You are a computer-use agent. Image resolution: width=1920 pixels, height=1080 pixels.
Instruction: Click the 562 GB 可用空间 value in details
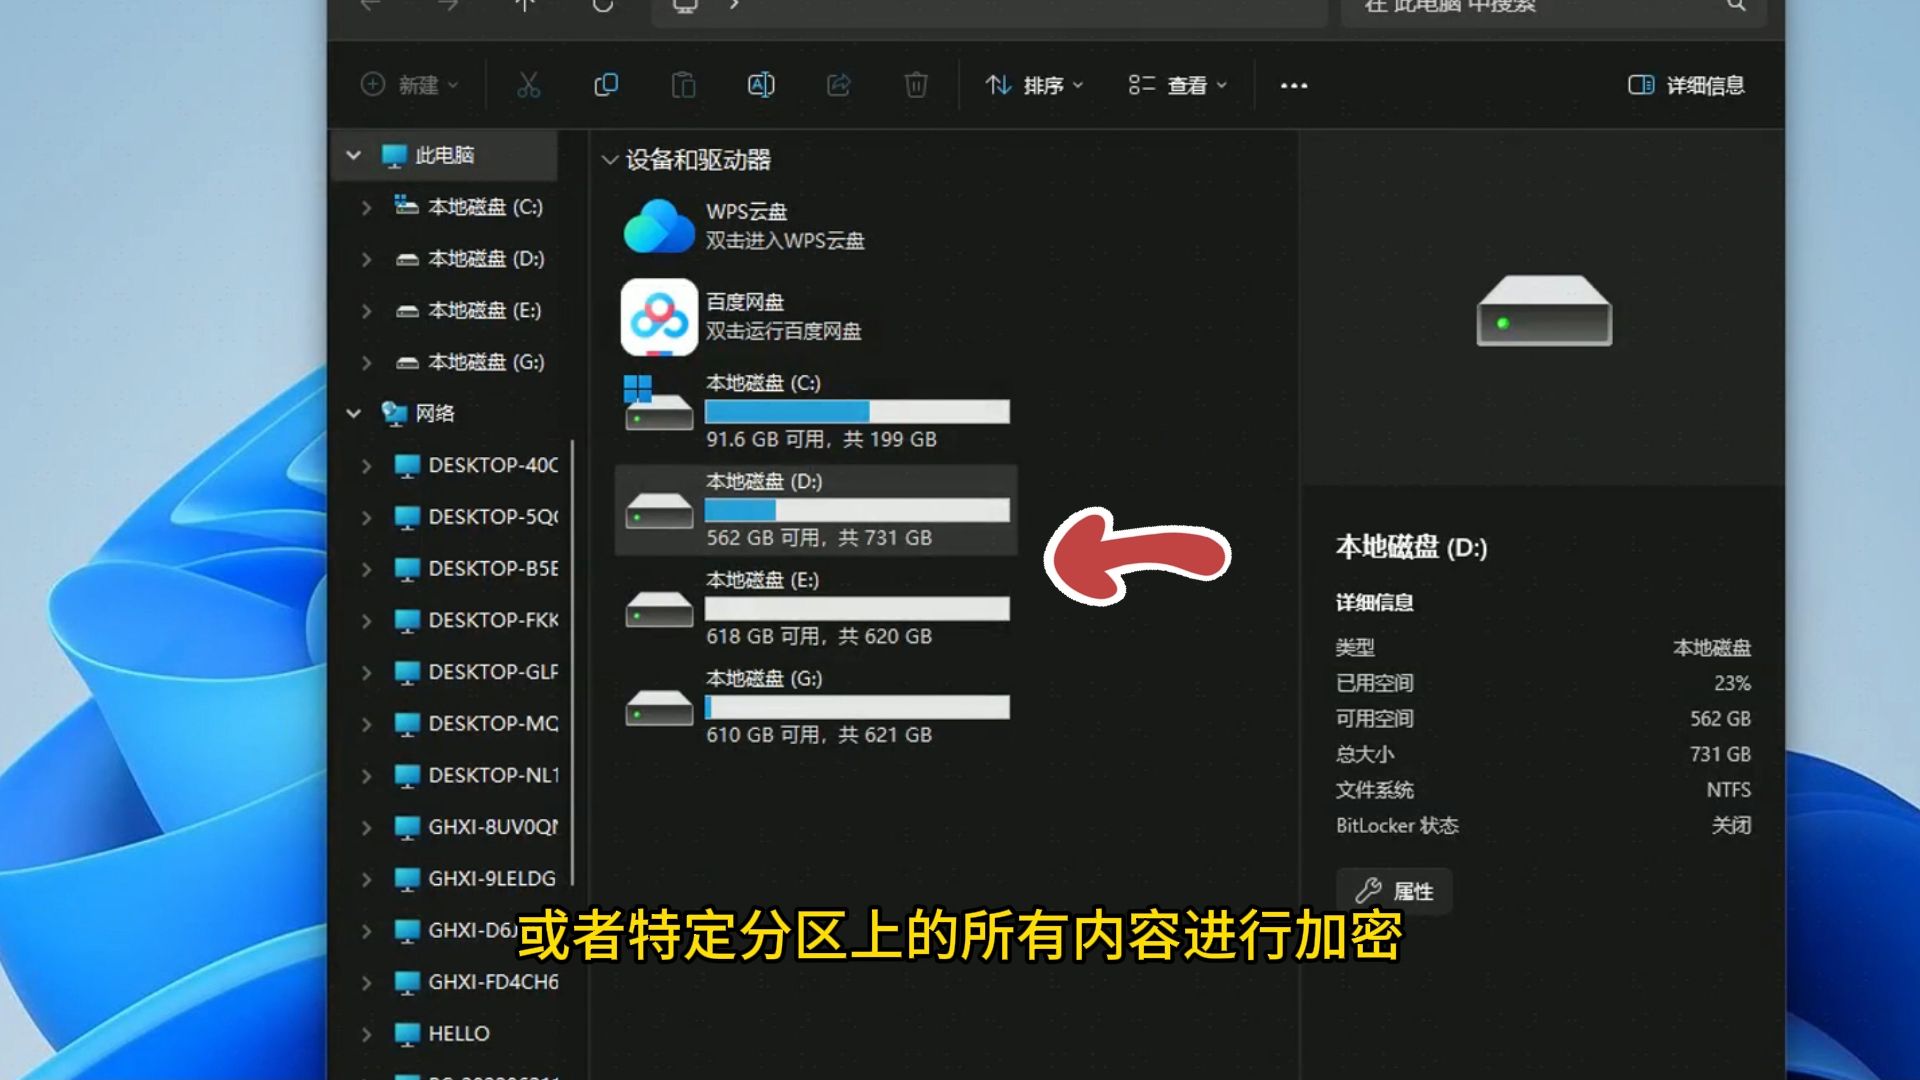click(1720, 719)
